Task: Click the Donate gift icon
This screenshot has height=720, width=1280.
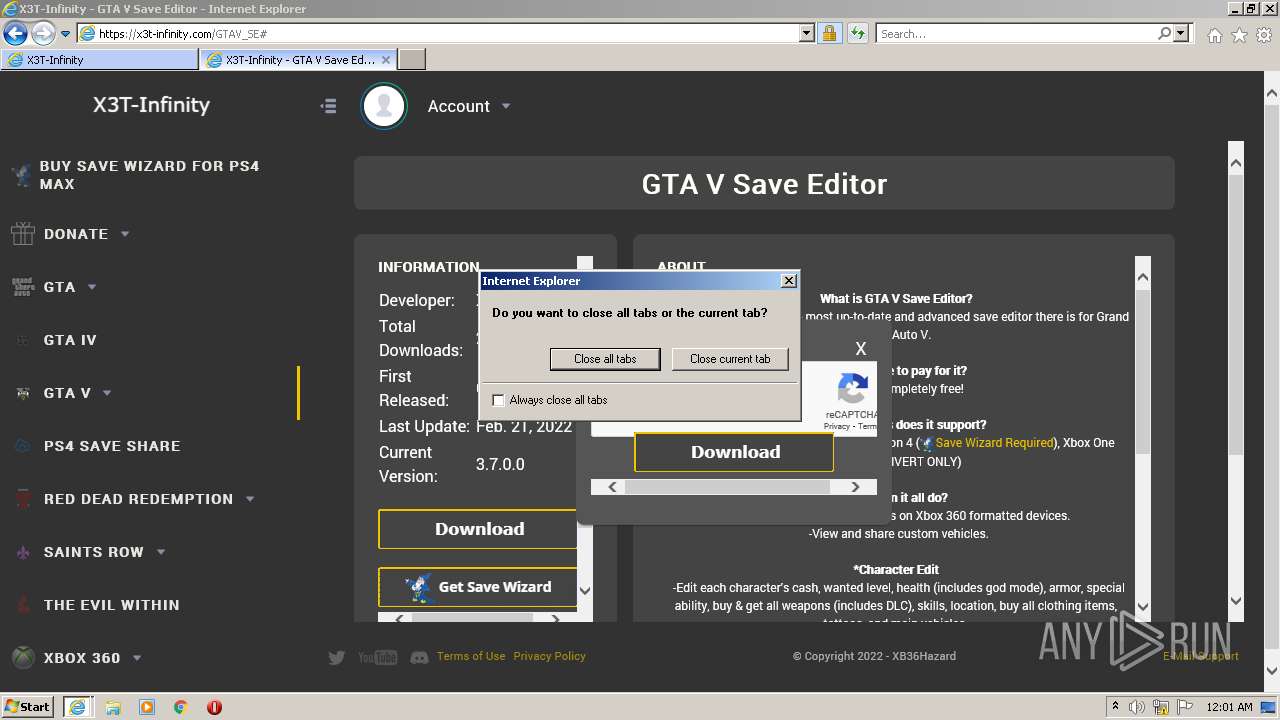Action: (22, 234)
